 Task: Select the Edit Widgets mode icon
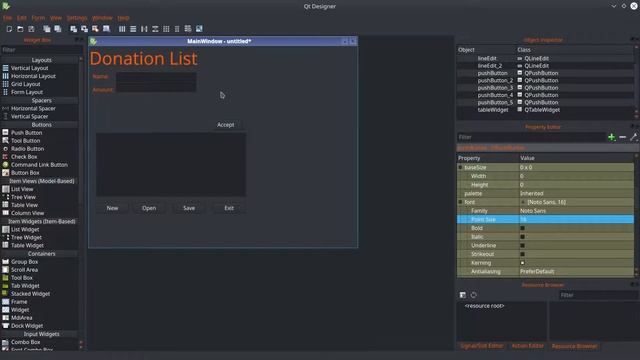[x=73, y=29]
